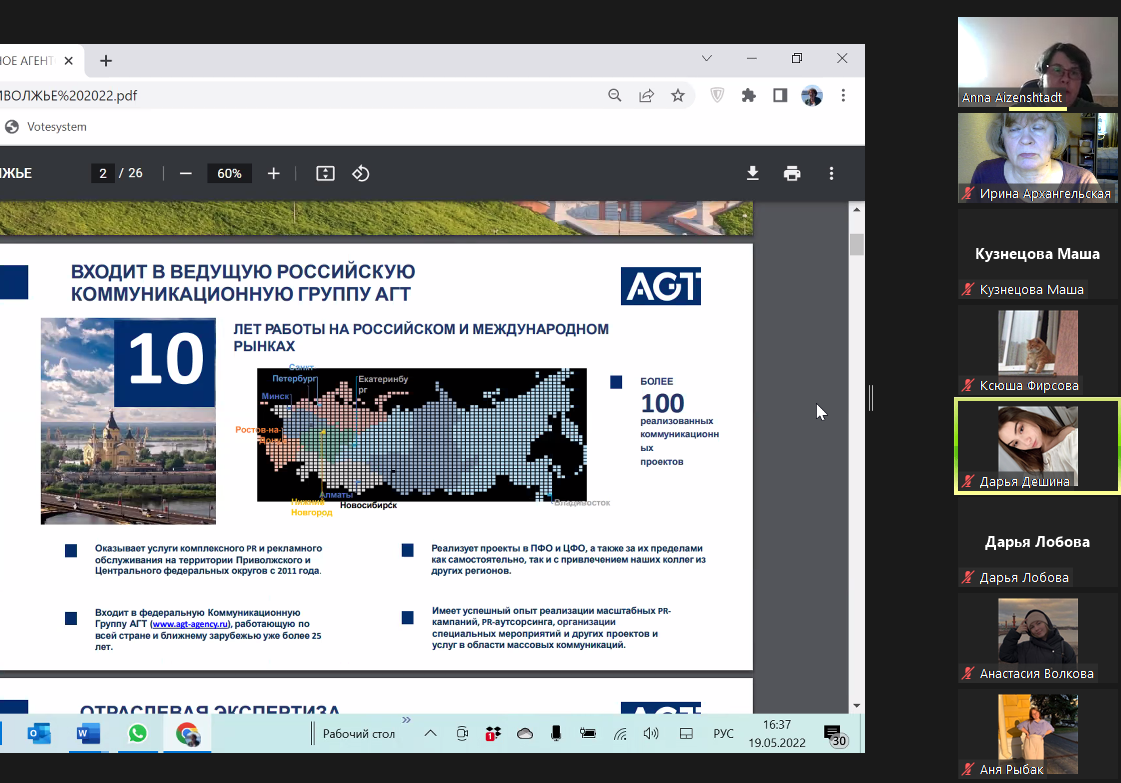The height and width of the screenshot is (783, 1121).
Task: Toggle the browser side panel
Action: tap(780, 95)
